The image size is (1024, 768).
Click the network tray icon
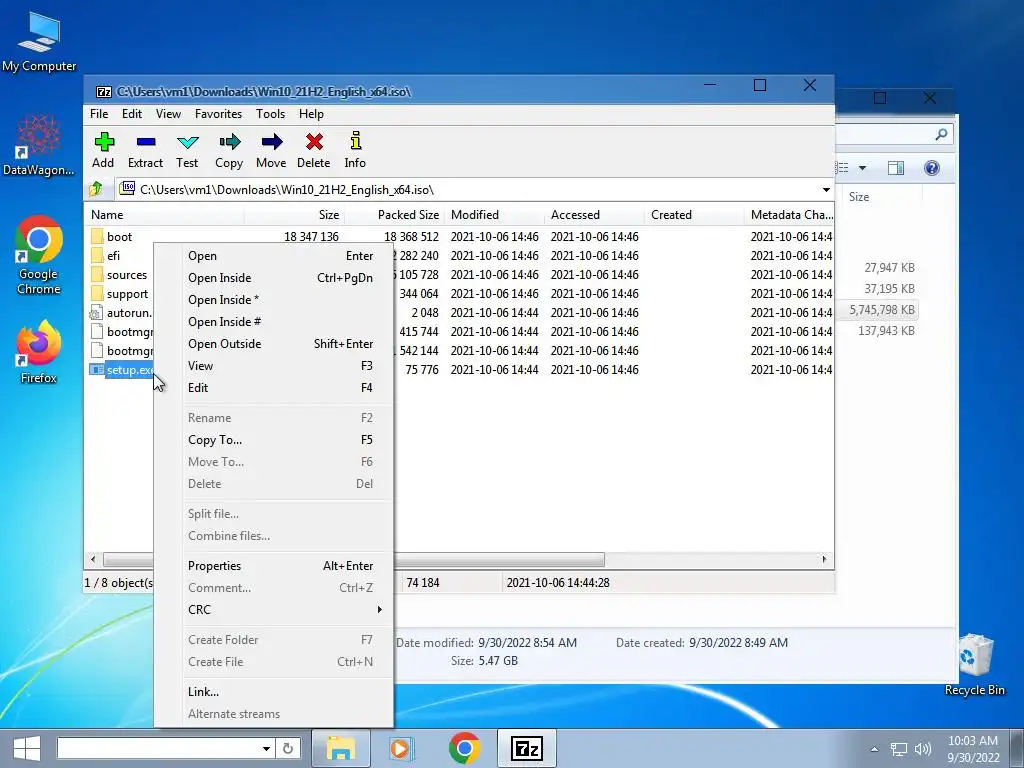[x=899, y=749]
